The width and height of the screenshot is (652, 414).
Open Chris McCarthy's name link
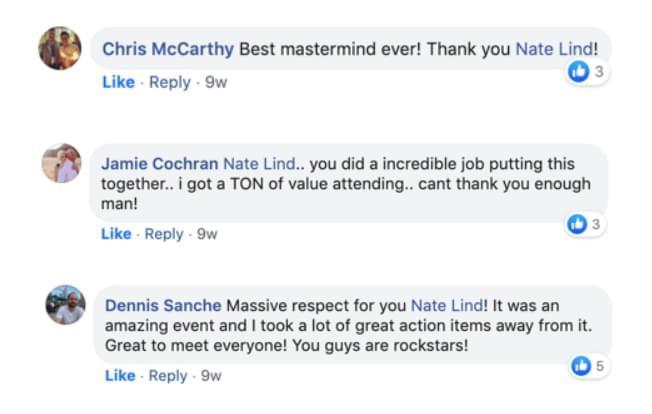tap(168, 49)
